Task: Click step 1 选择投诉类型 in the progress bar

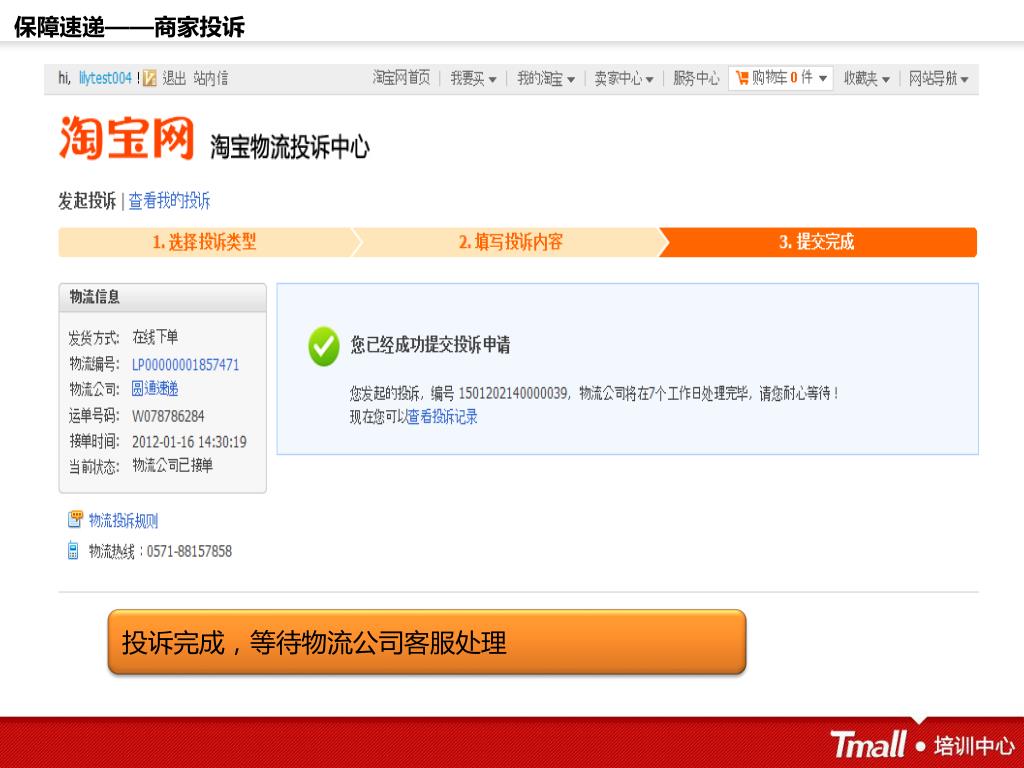Action: [204, 242]
